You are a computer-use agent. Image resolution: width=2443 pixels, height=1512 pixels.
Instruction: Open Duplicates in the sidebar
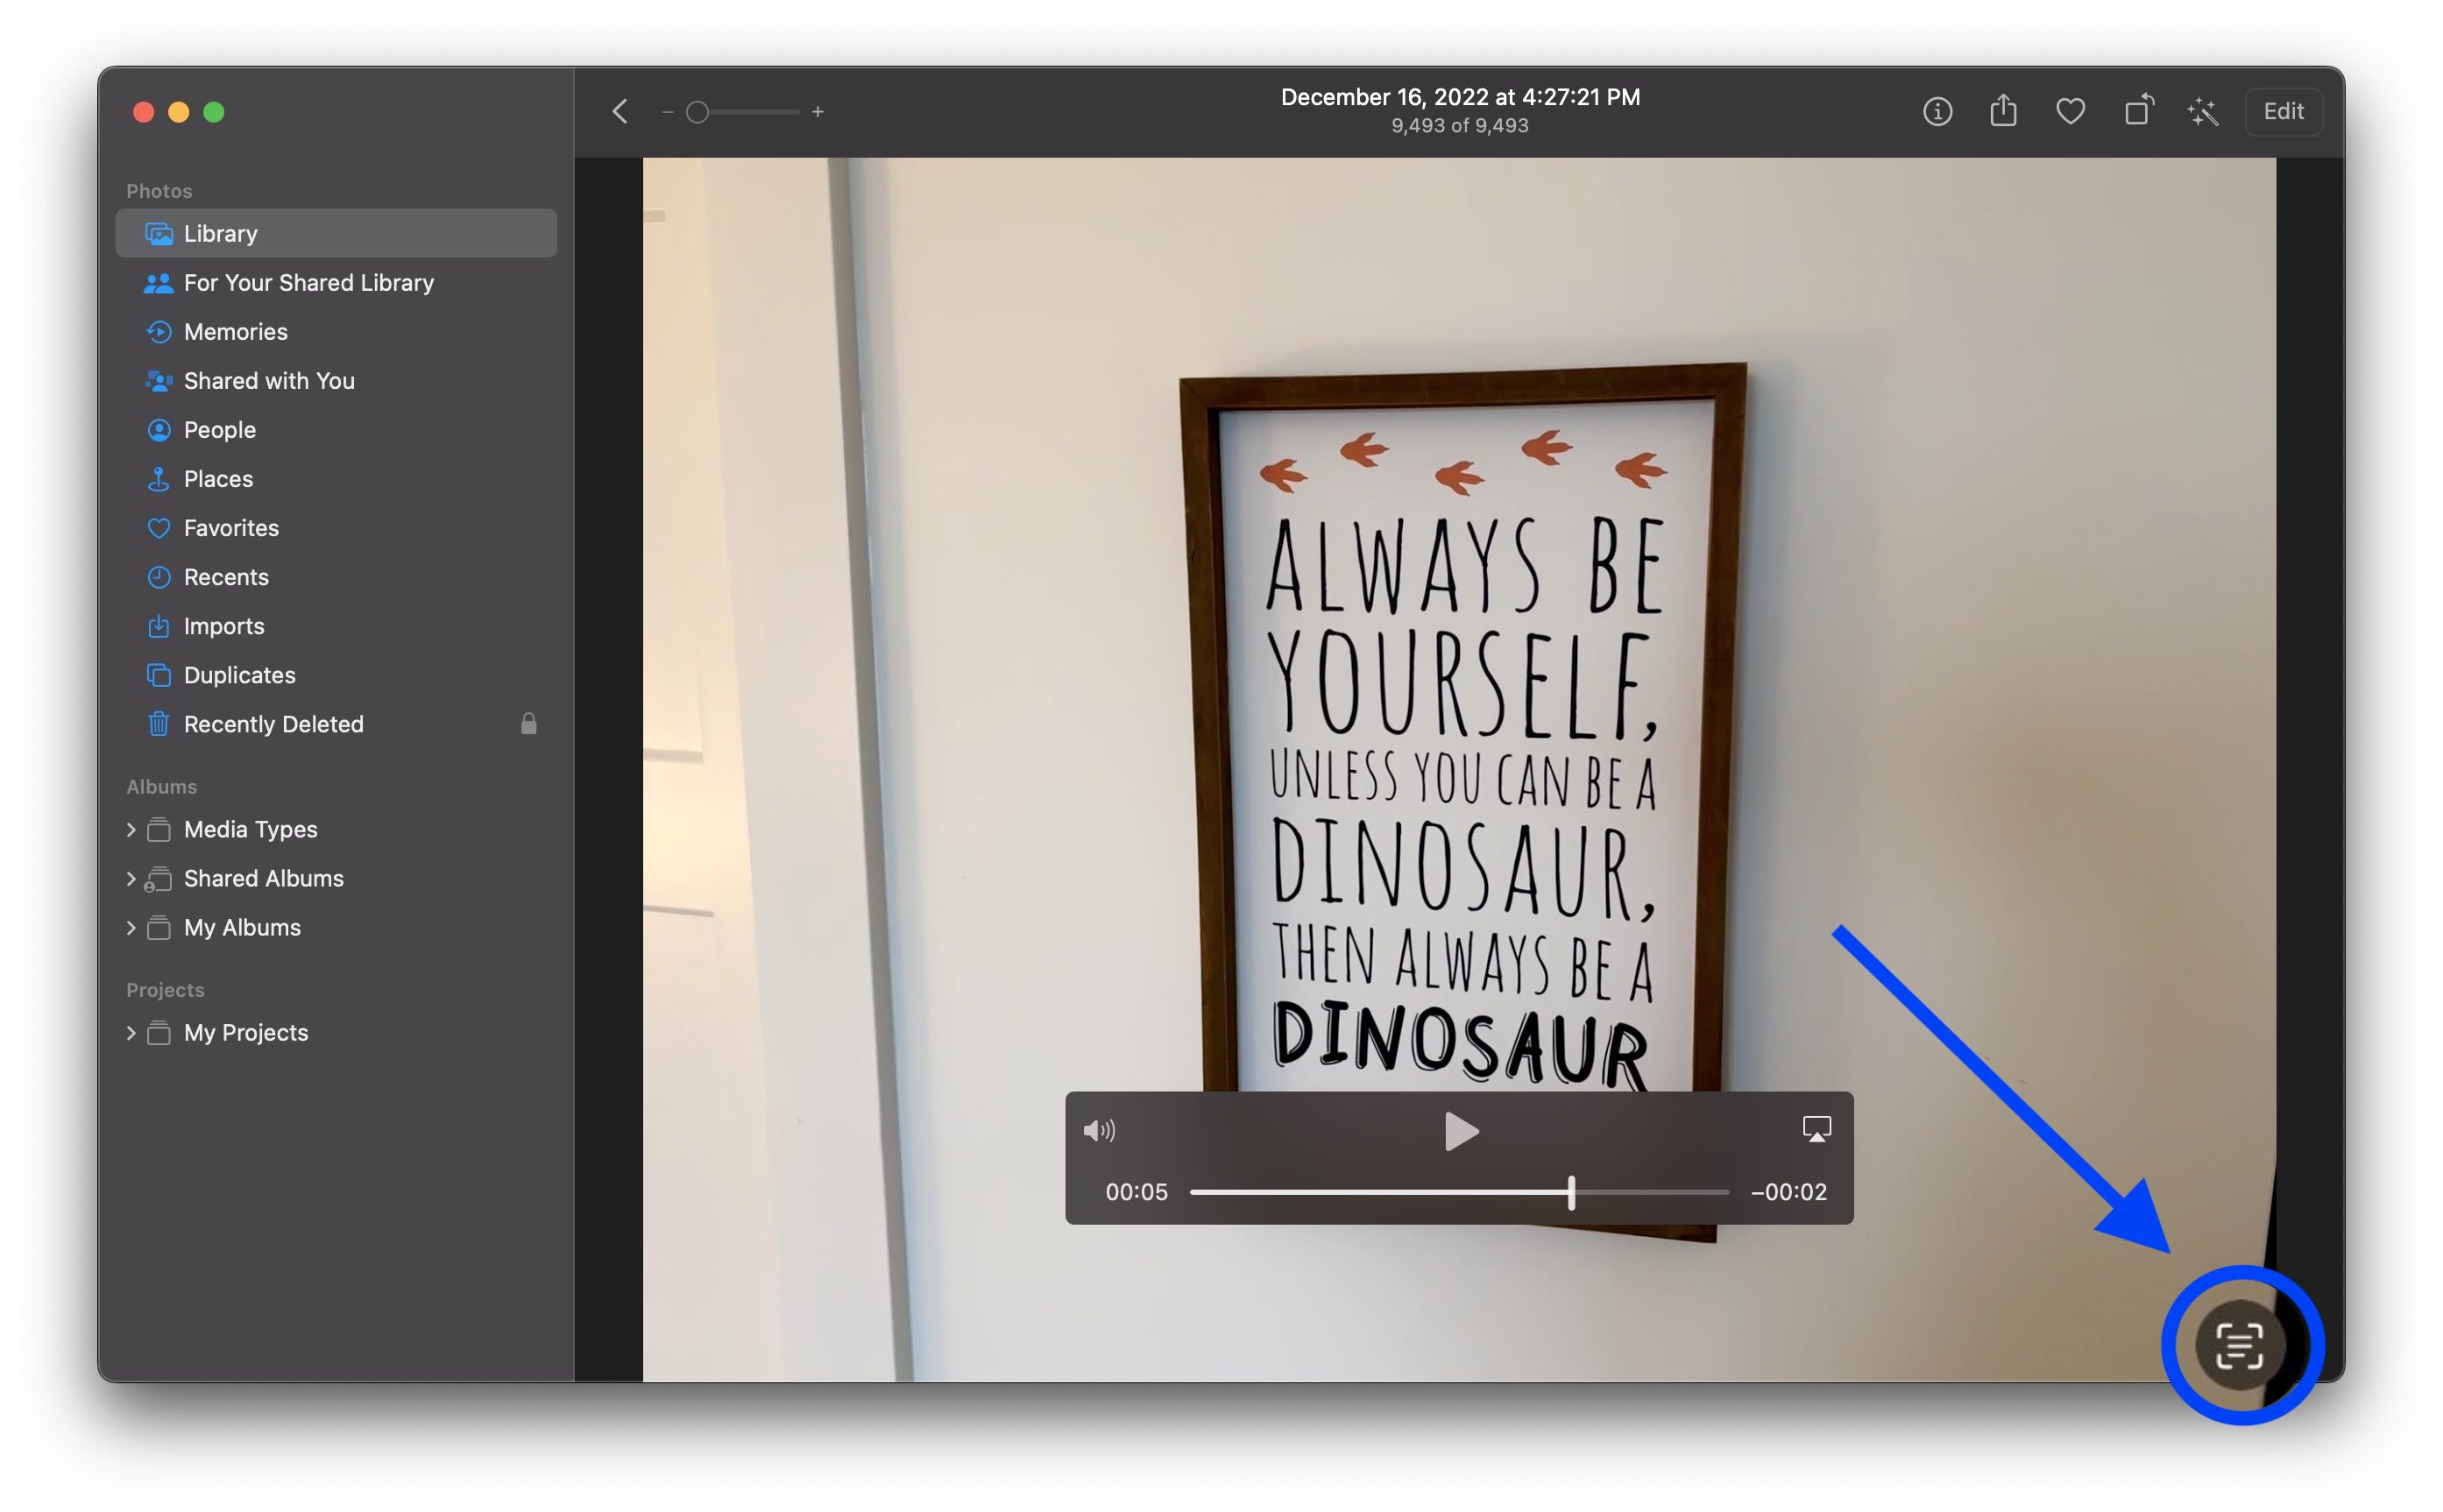pyautogui.click(x=238, y=675)
